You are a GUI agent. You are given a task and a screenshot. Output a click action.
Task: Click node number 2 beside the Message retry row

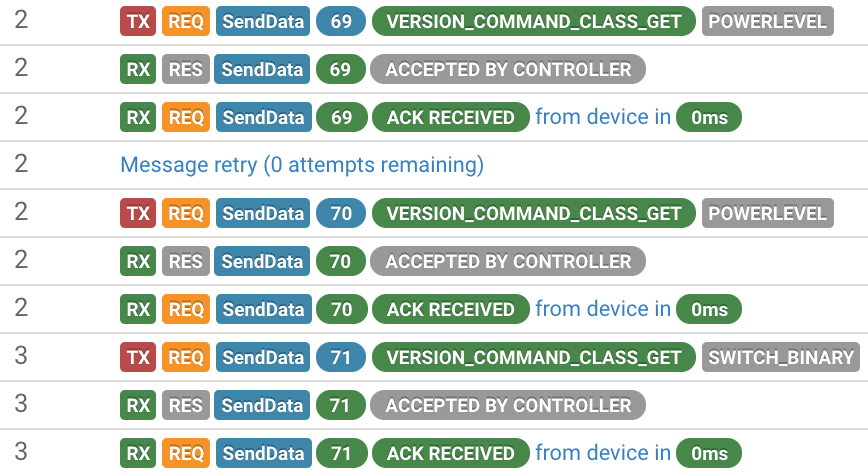(21, 165)
